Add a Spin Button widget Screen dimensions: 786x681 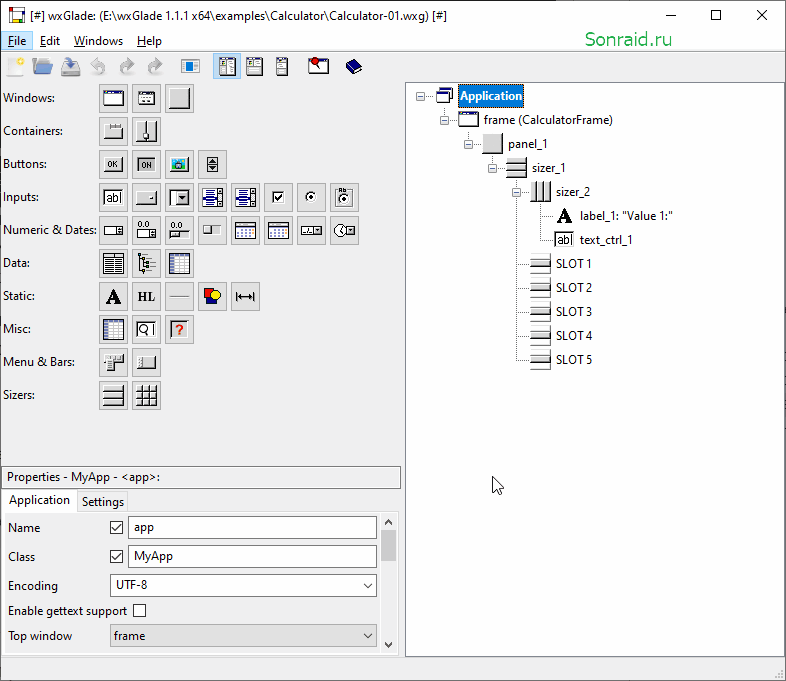tap(213, 164)
